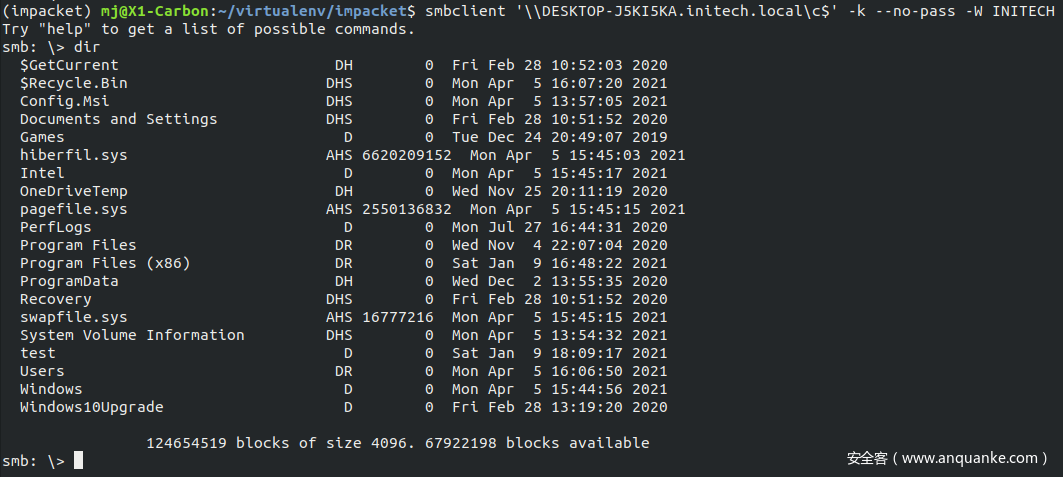Click the Users directory name
1063x477 pixels.
42,371
